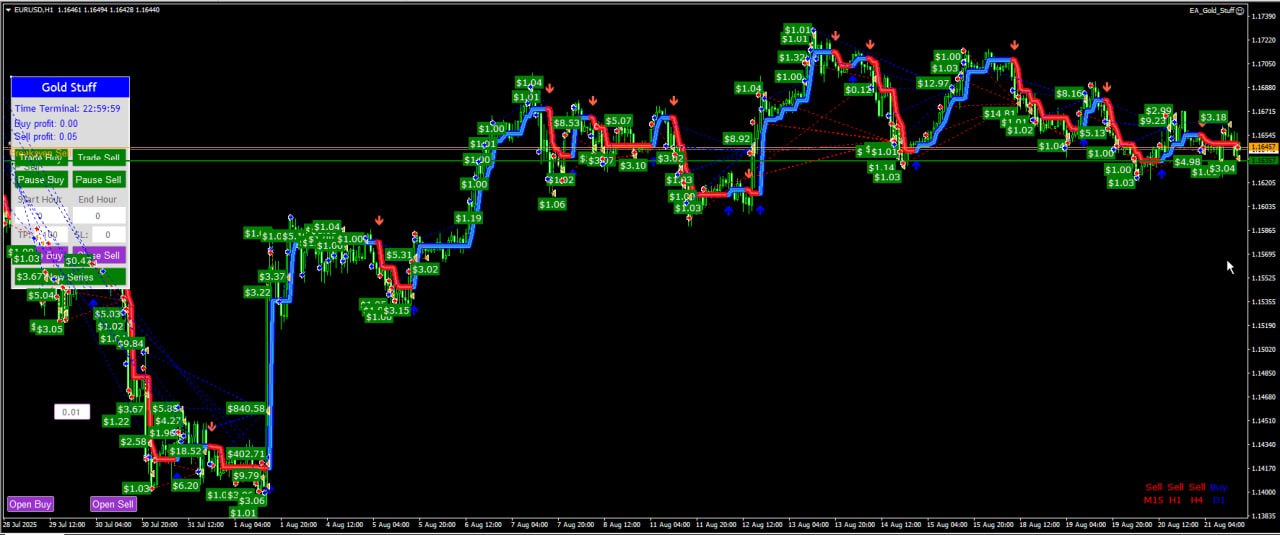
Task: Click the 1.14000 price axis label
Action: tap(1262, 492)
